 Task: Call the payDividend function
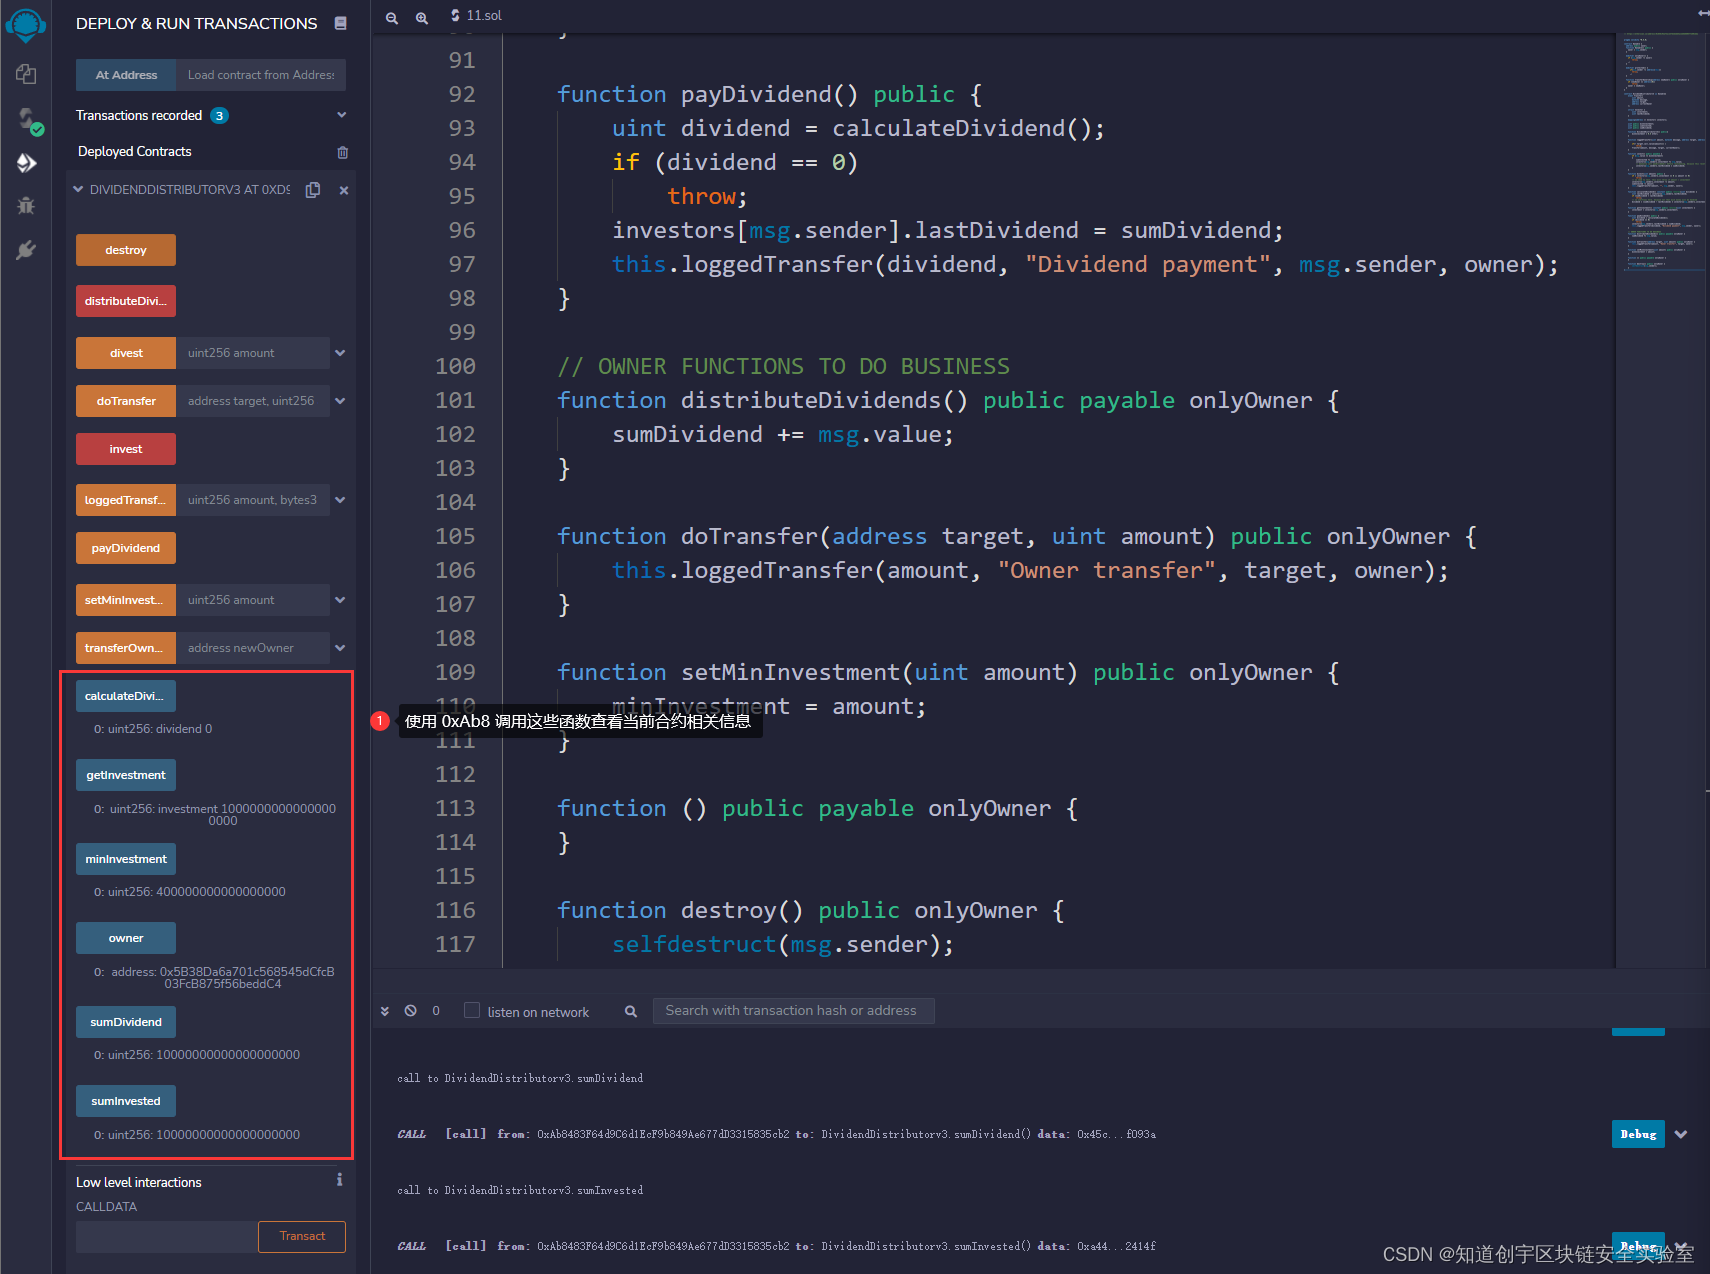[126, 548]
